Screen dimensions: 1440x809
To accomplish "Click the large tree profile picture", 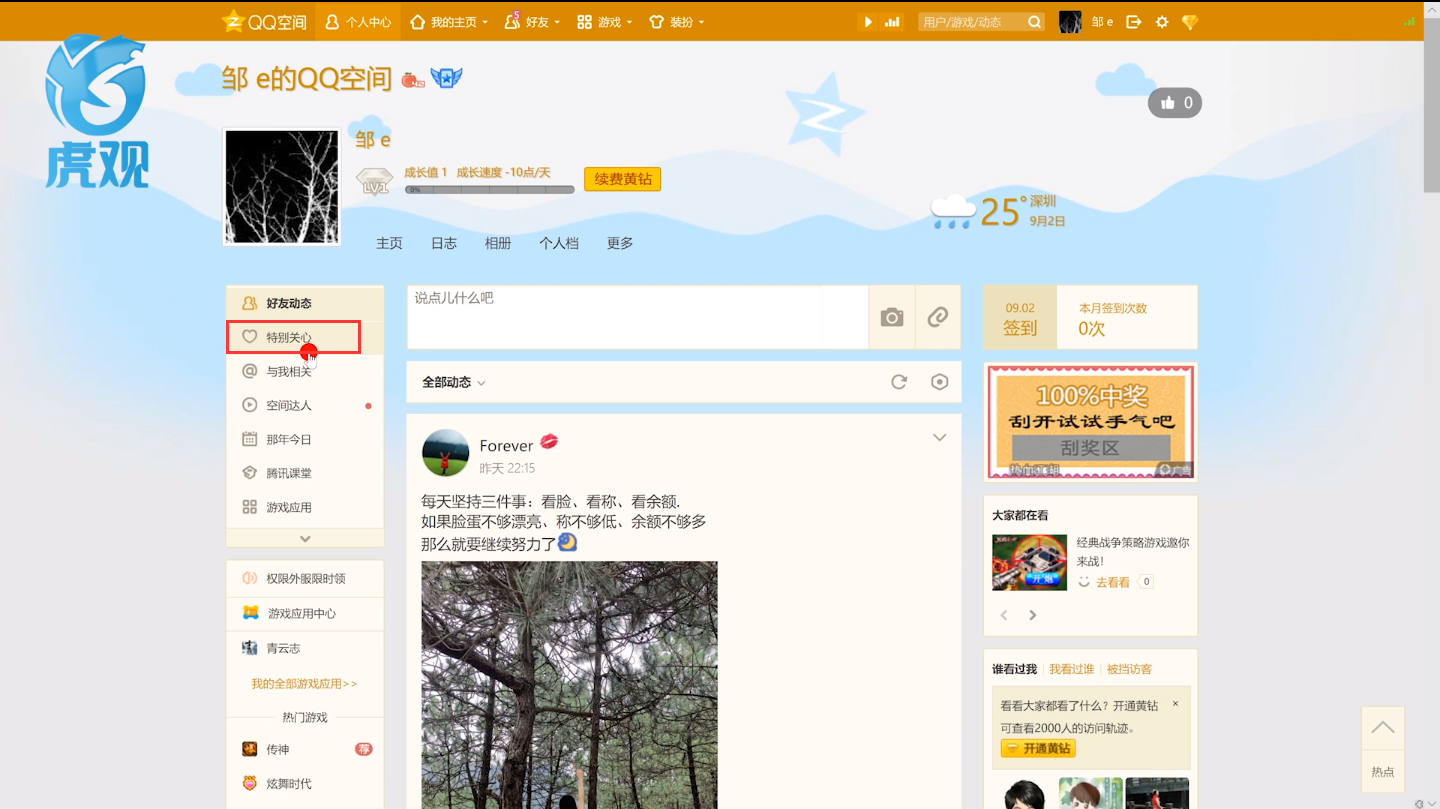I will point(282,186).
